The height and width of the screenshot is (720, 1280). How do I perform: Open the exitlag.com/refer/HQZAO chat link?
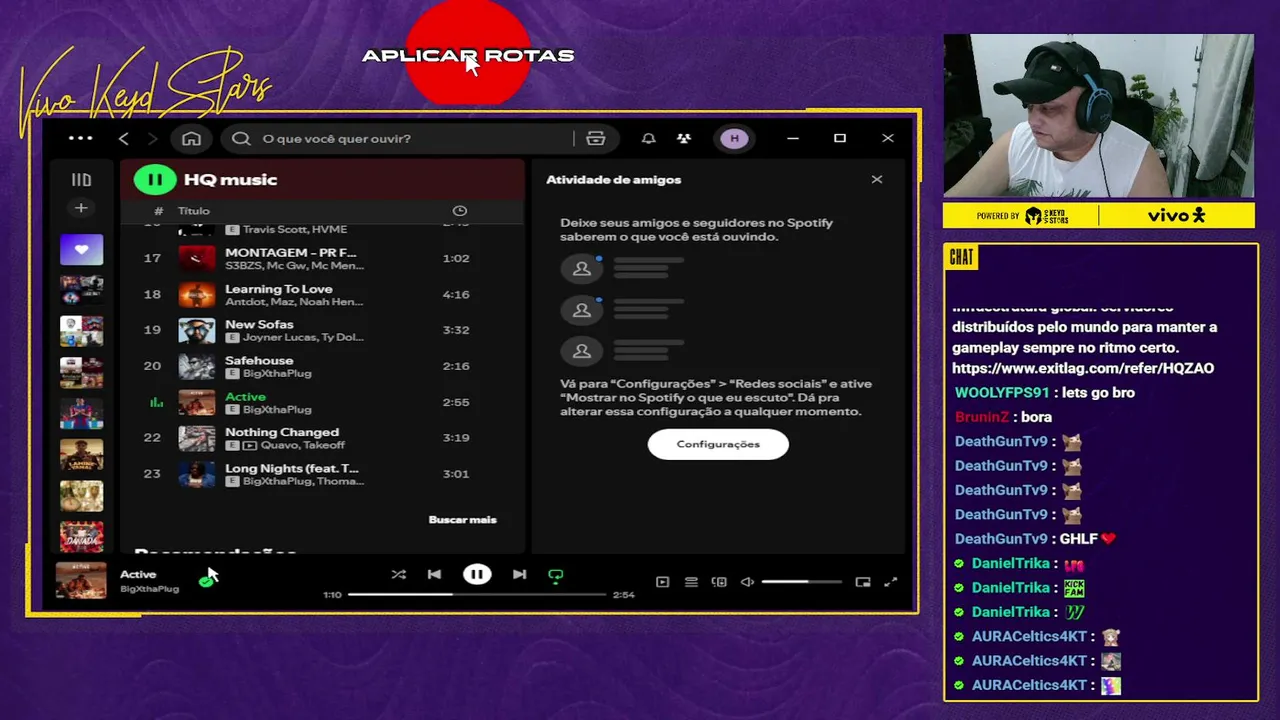[x=1083, y=368]
